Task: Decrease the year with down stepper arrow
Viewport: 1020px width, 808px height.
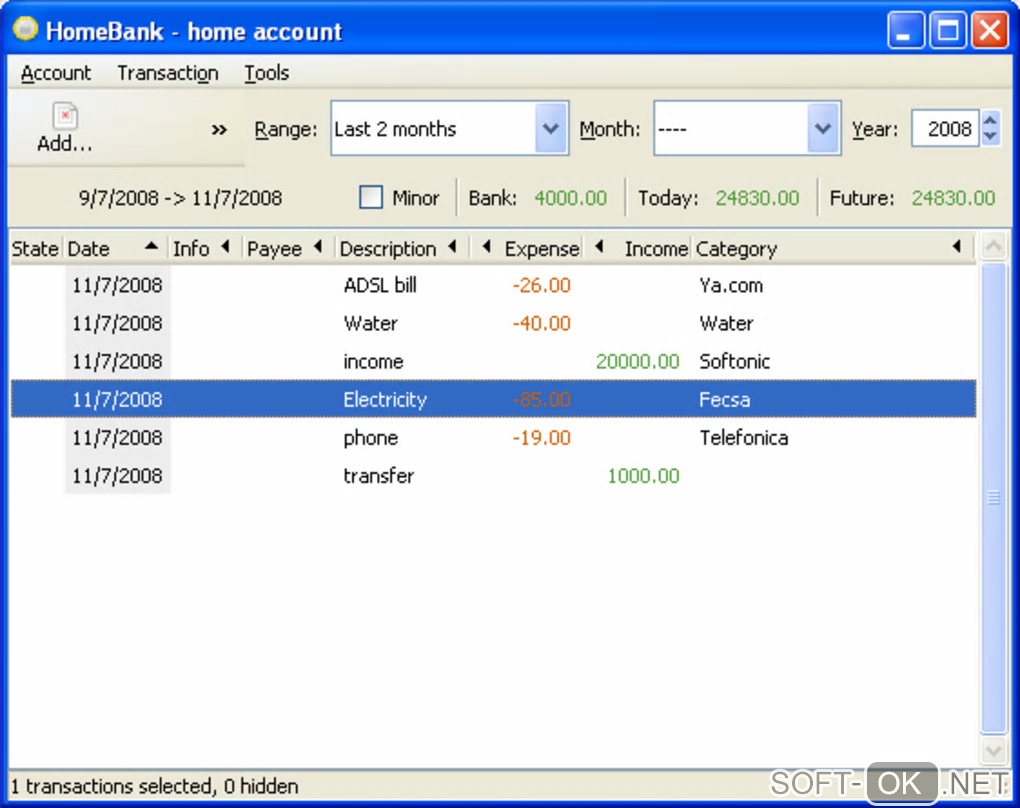Action: click(990, 137)
